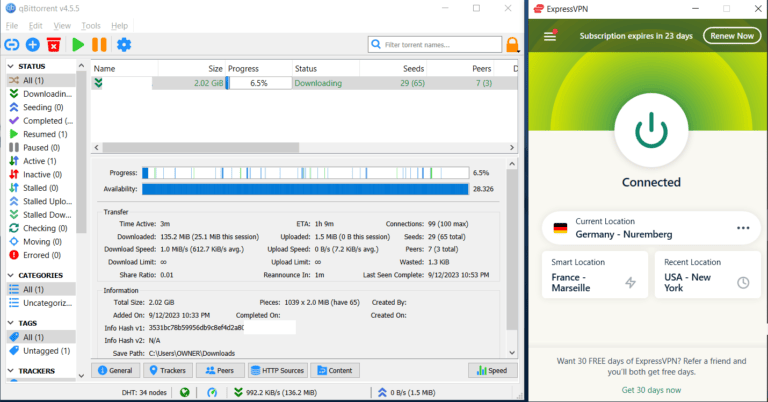Collapse the CATEGORIES section
This screenshot has height=402, width=768.
click(x=12, y=275)
